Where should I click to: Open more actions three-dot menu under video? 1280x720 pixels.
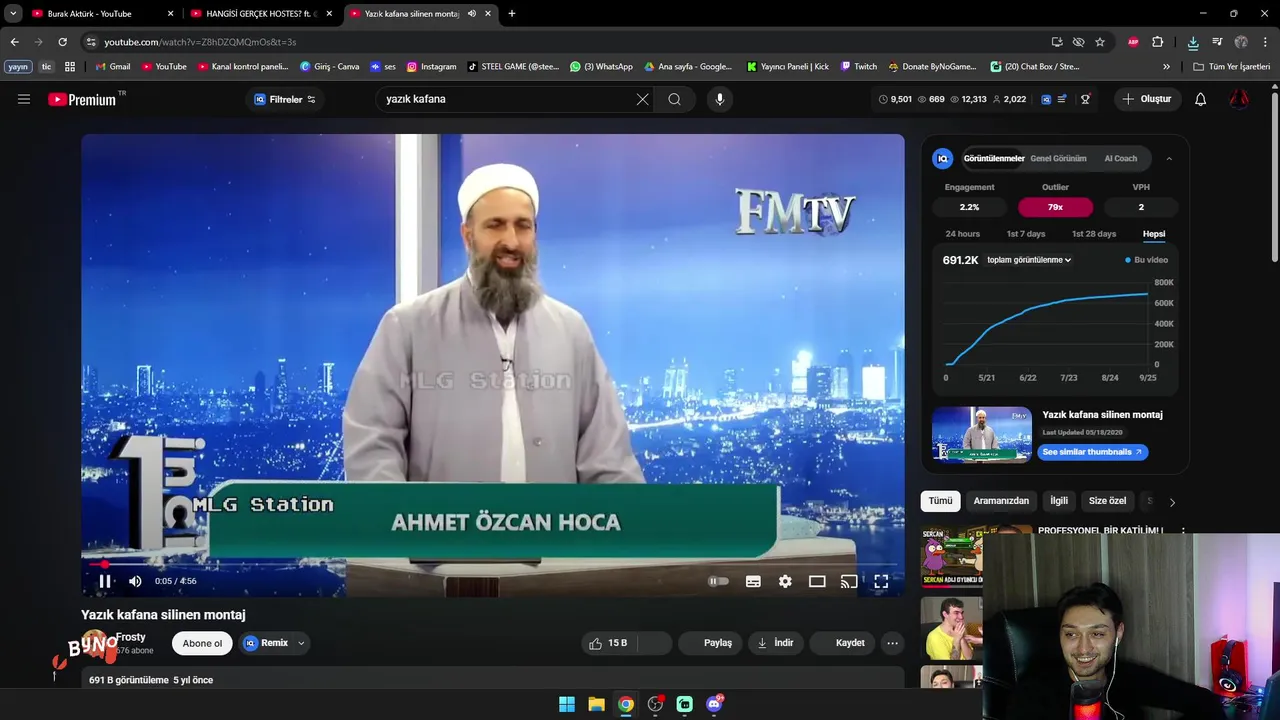[x=893, y=643]
